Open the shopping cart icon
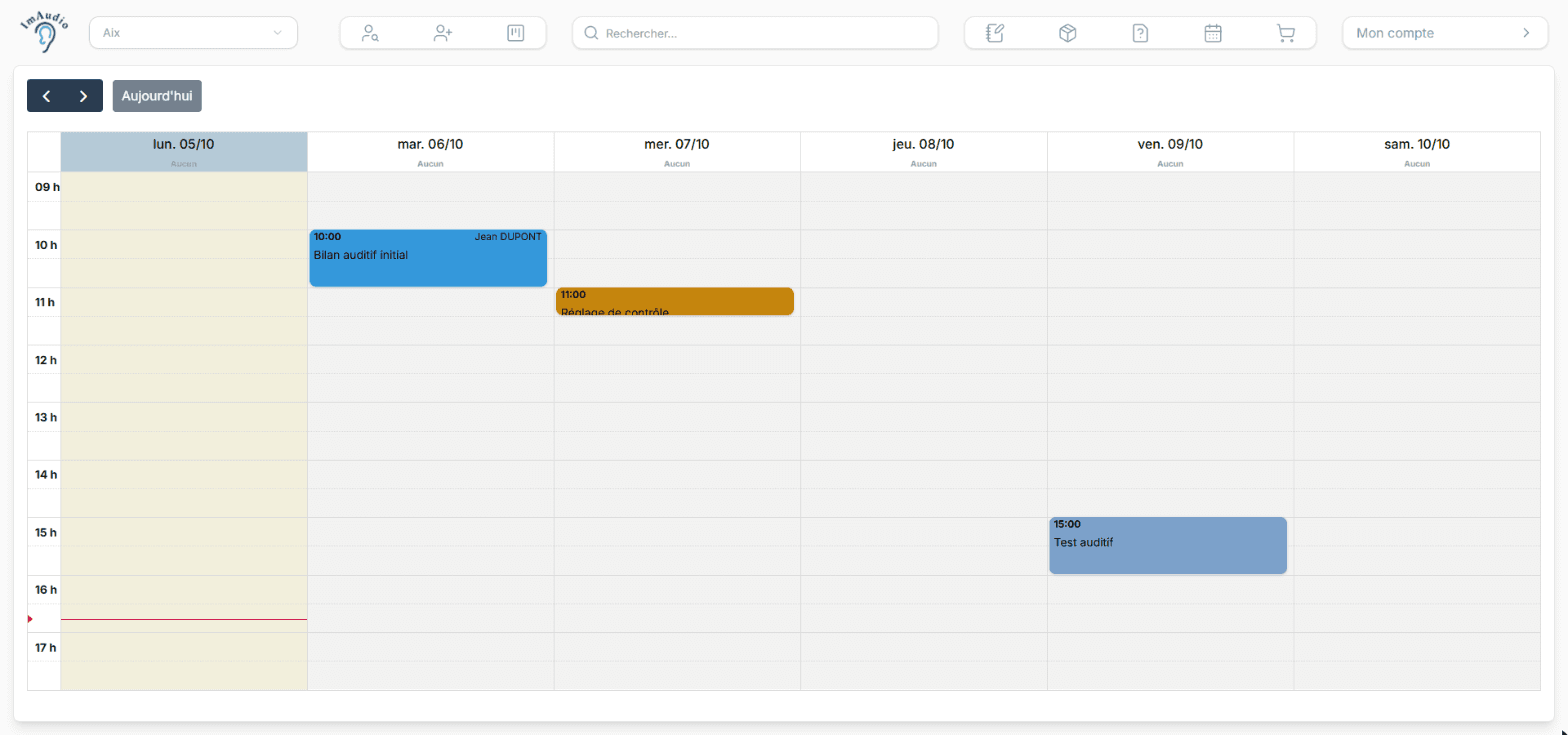The image size is (1568, 735). click(x=1286, y=33)
